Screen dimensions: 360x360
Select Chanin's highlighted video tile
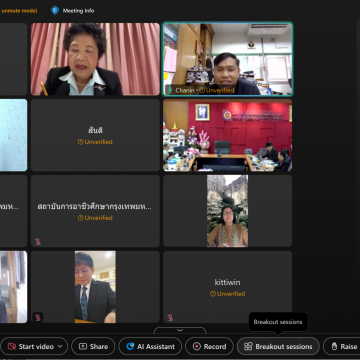(x=228, y=59)
